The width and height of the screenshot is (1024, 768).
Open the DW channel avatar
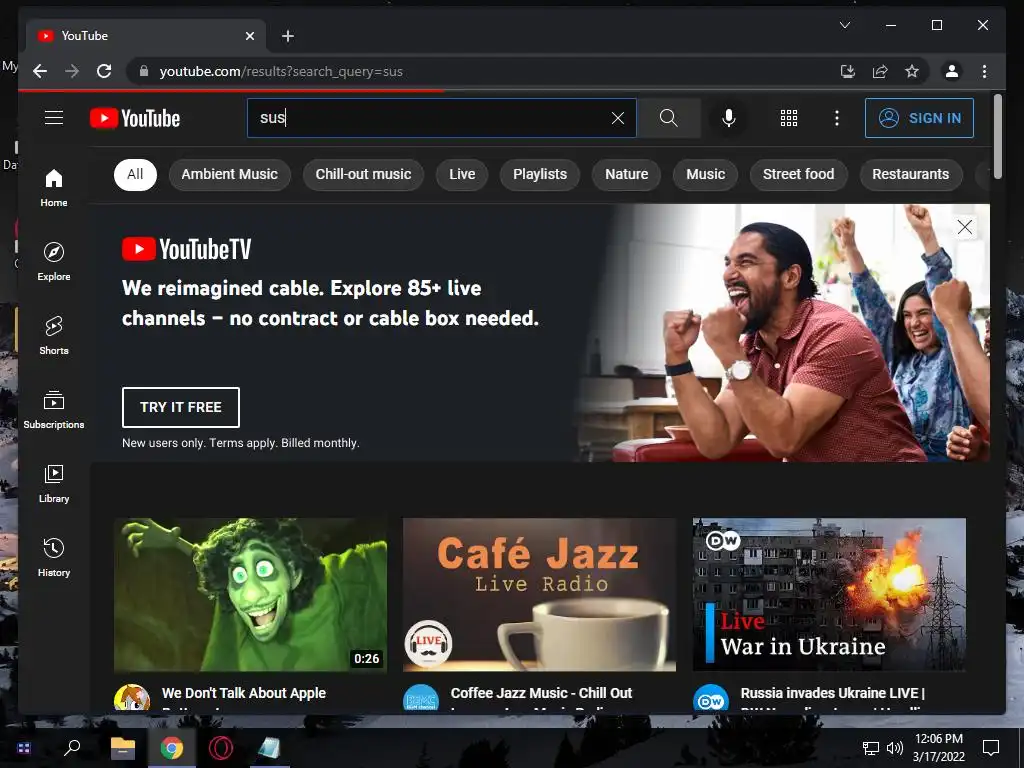click(x=711, y=699)
